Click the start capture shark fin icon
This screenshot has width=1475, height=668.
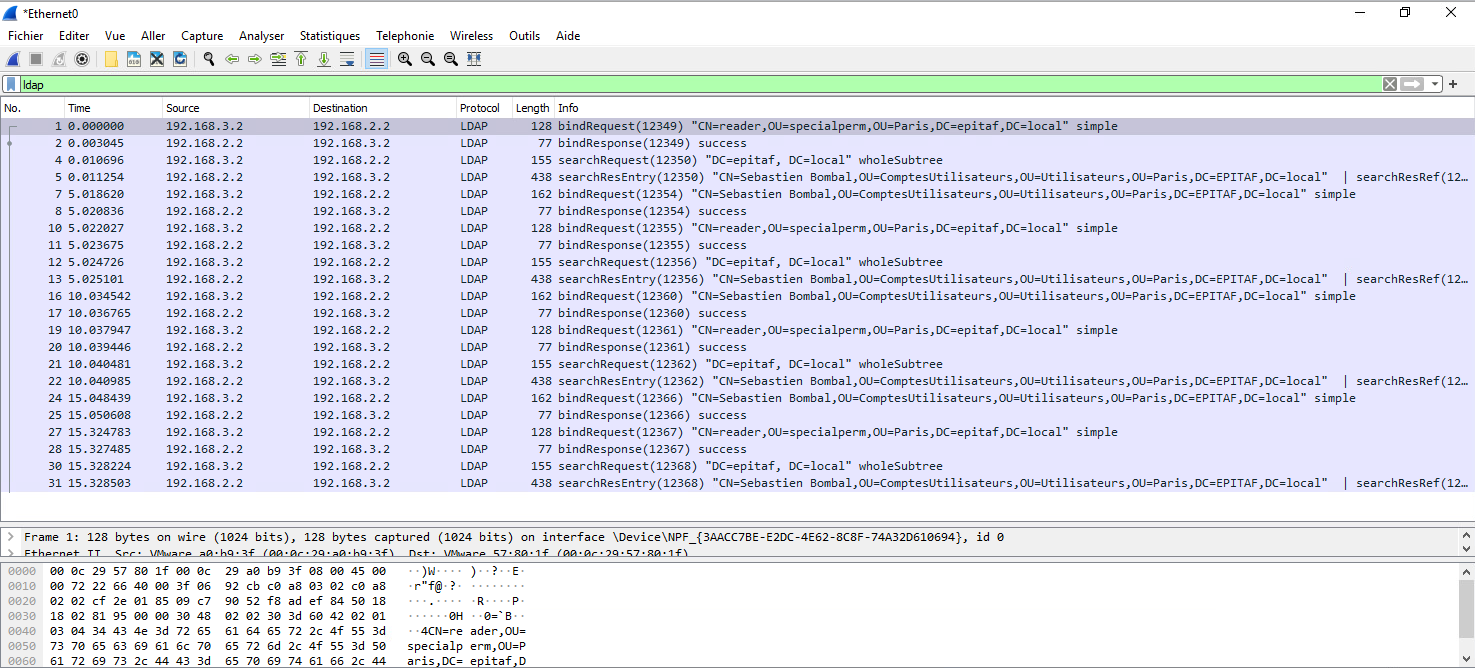[13, 59]
